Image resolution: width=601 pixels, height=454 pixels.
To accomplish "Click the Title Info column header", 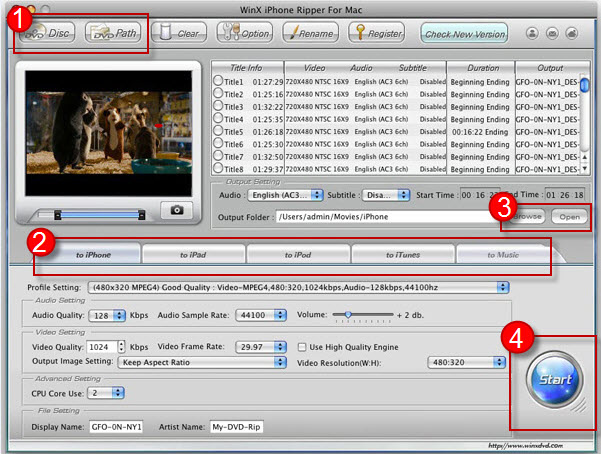I will tap(248, 68).
